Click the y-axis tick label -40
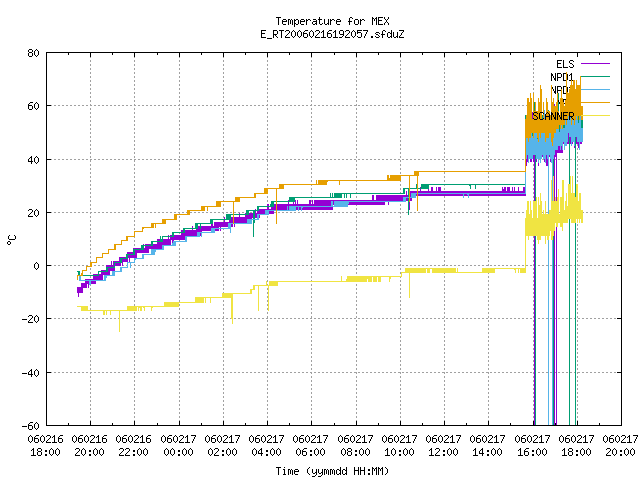 (x=31, y=373)
